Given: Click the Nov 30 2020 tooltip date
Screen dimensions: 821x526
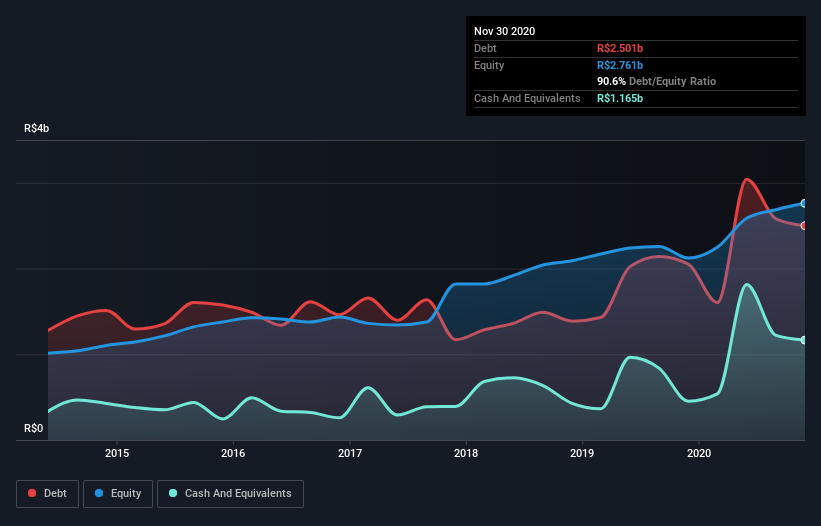Looking at the screenshot, I should (x=505, y=31).
